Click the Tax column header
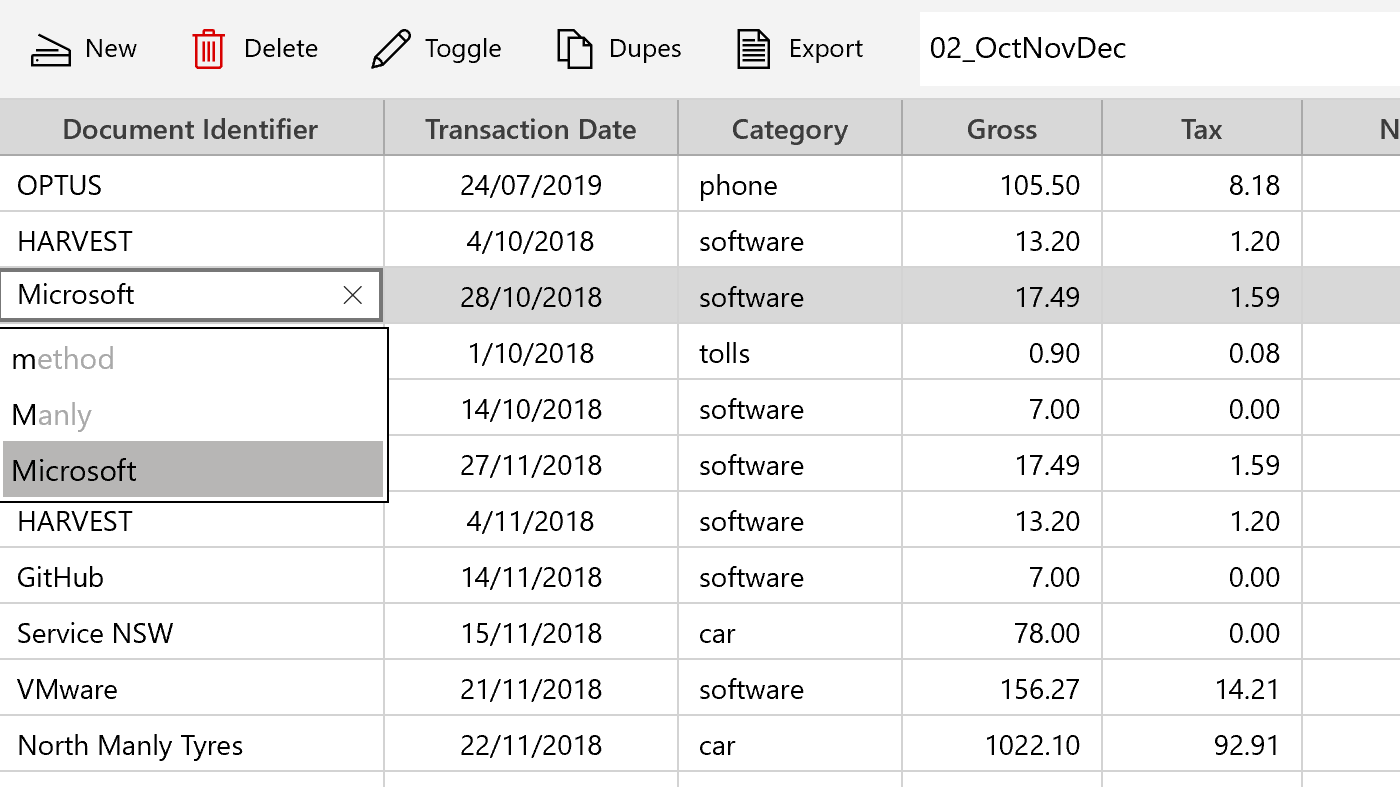 coord(1201,129)
